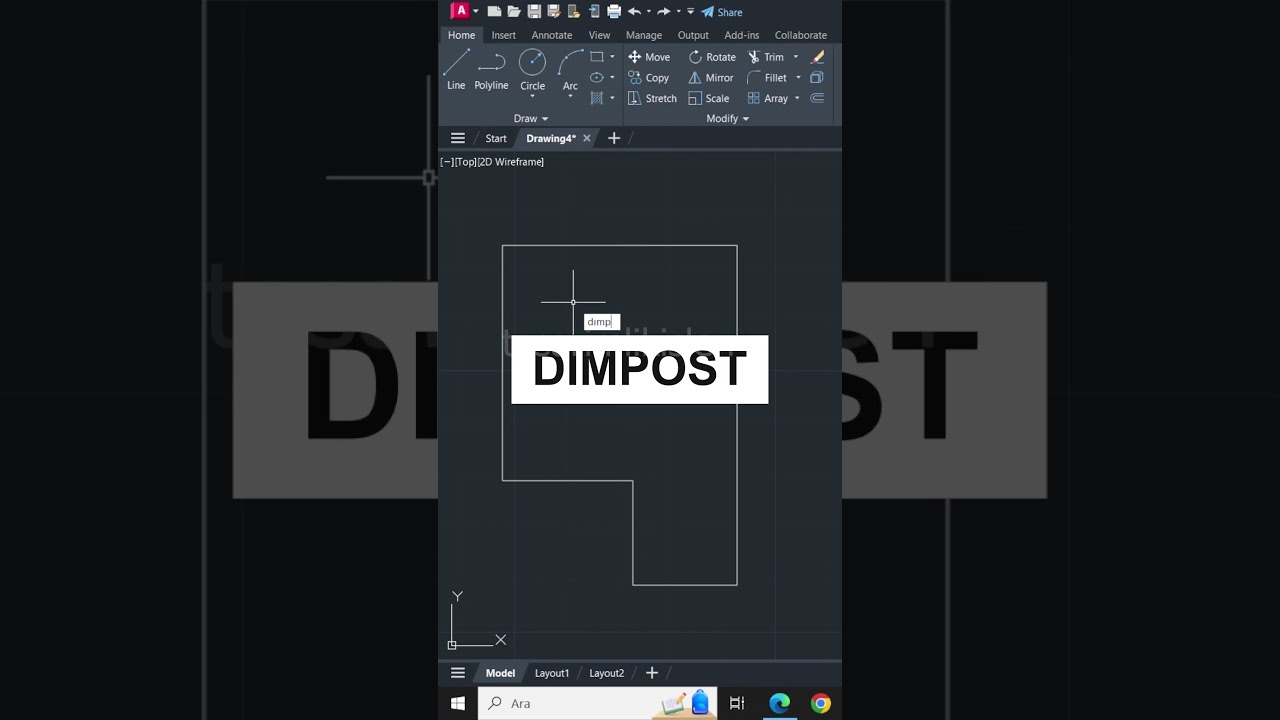
Task: Save the drawing with the Save icon
Action: [534, 11]
